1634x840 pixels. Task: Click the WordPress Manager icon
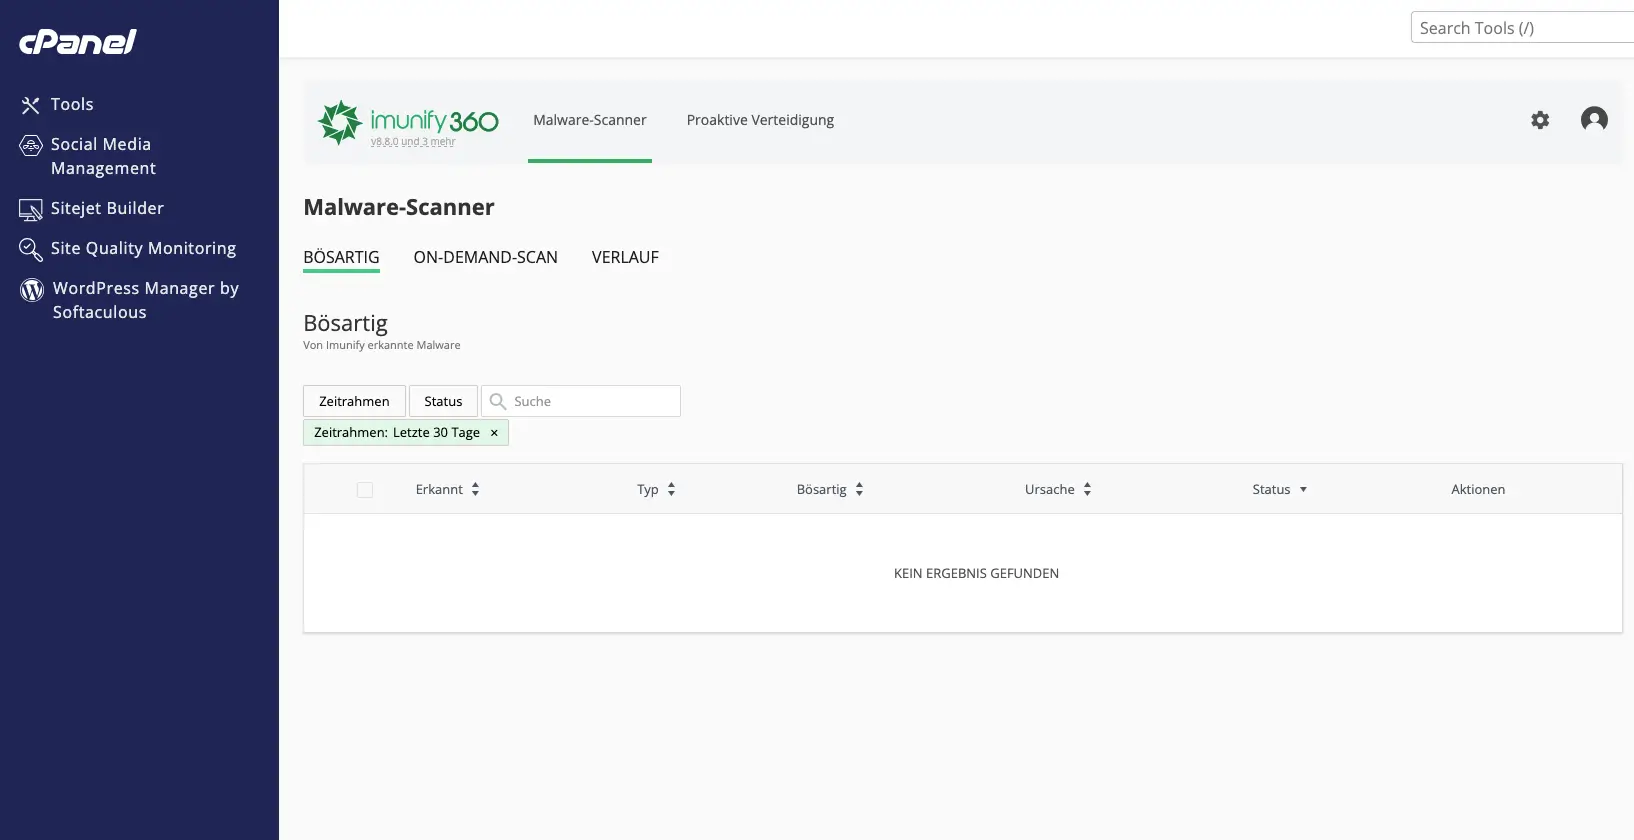click(x=32, y=290)
